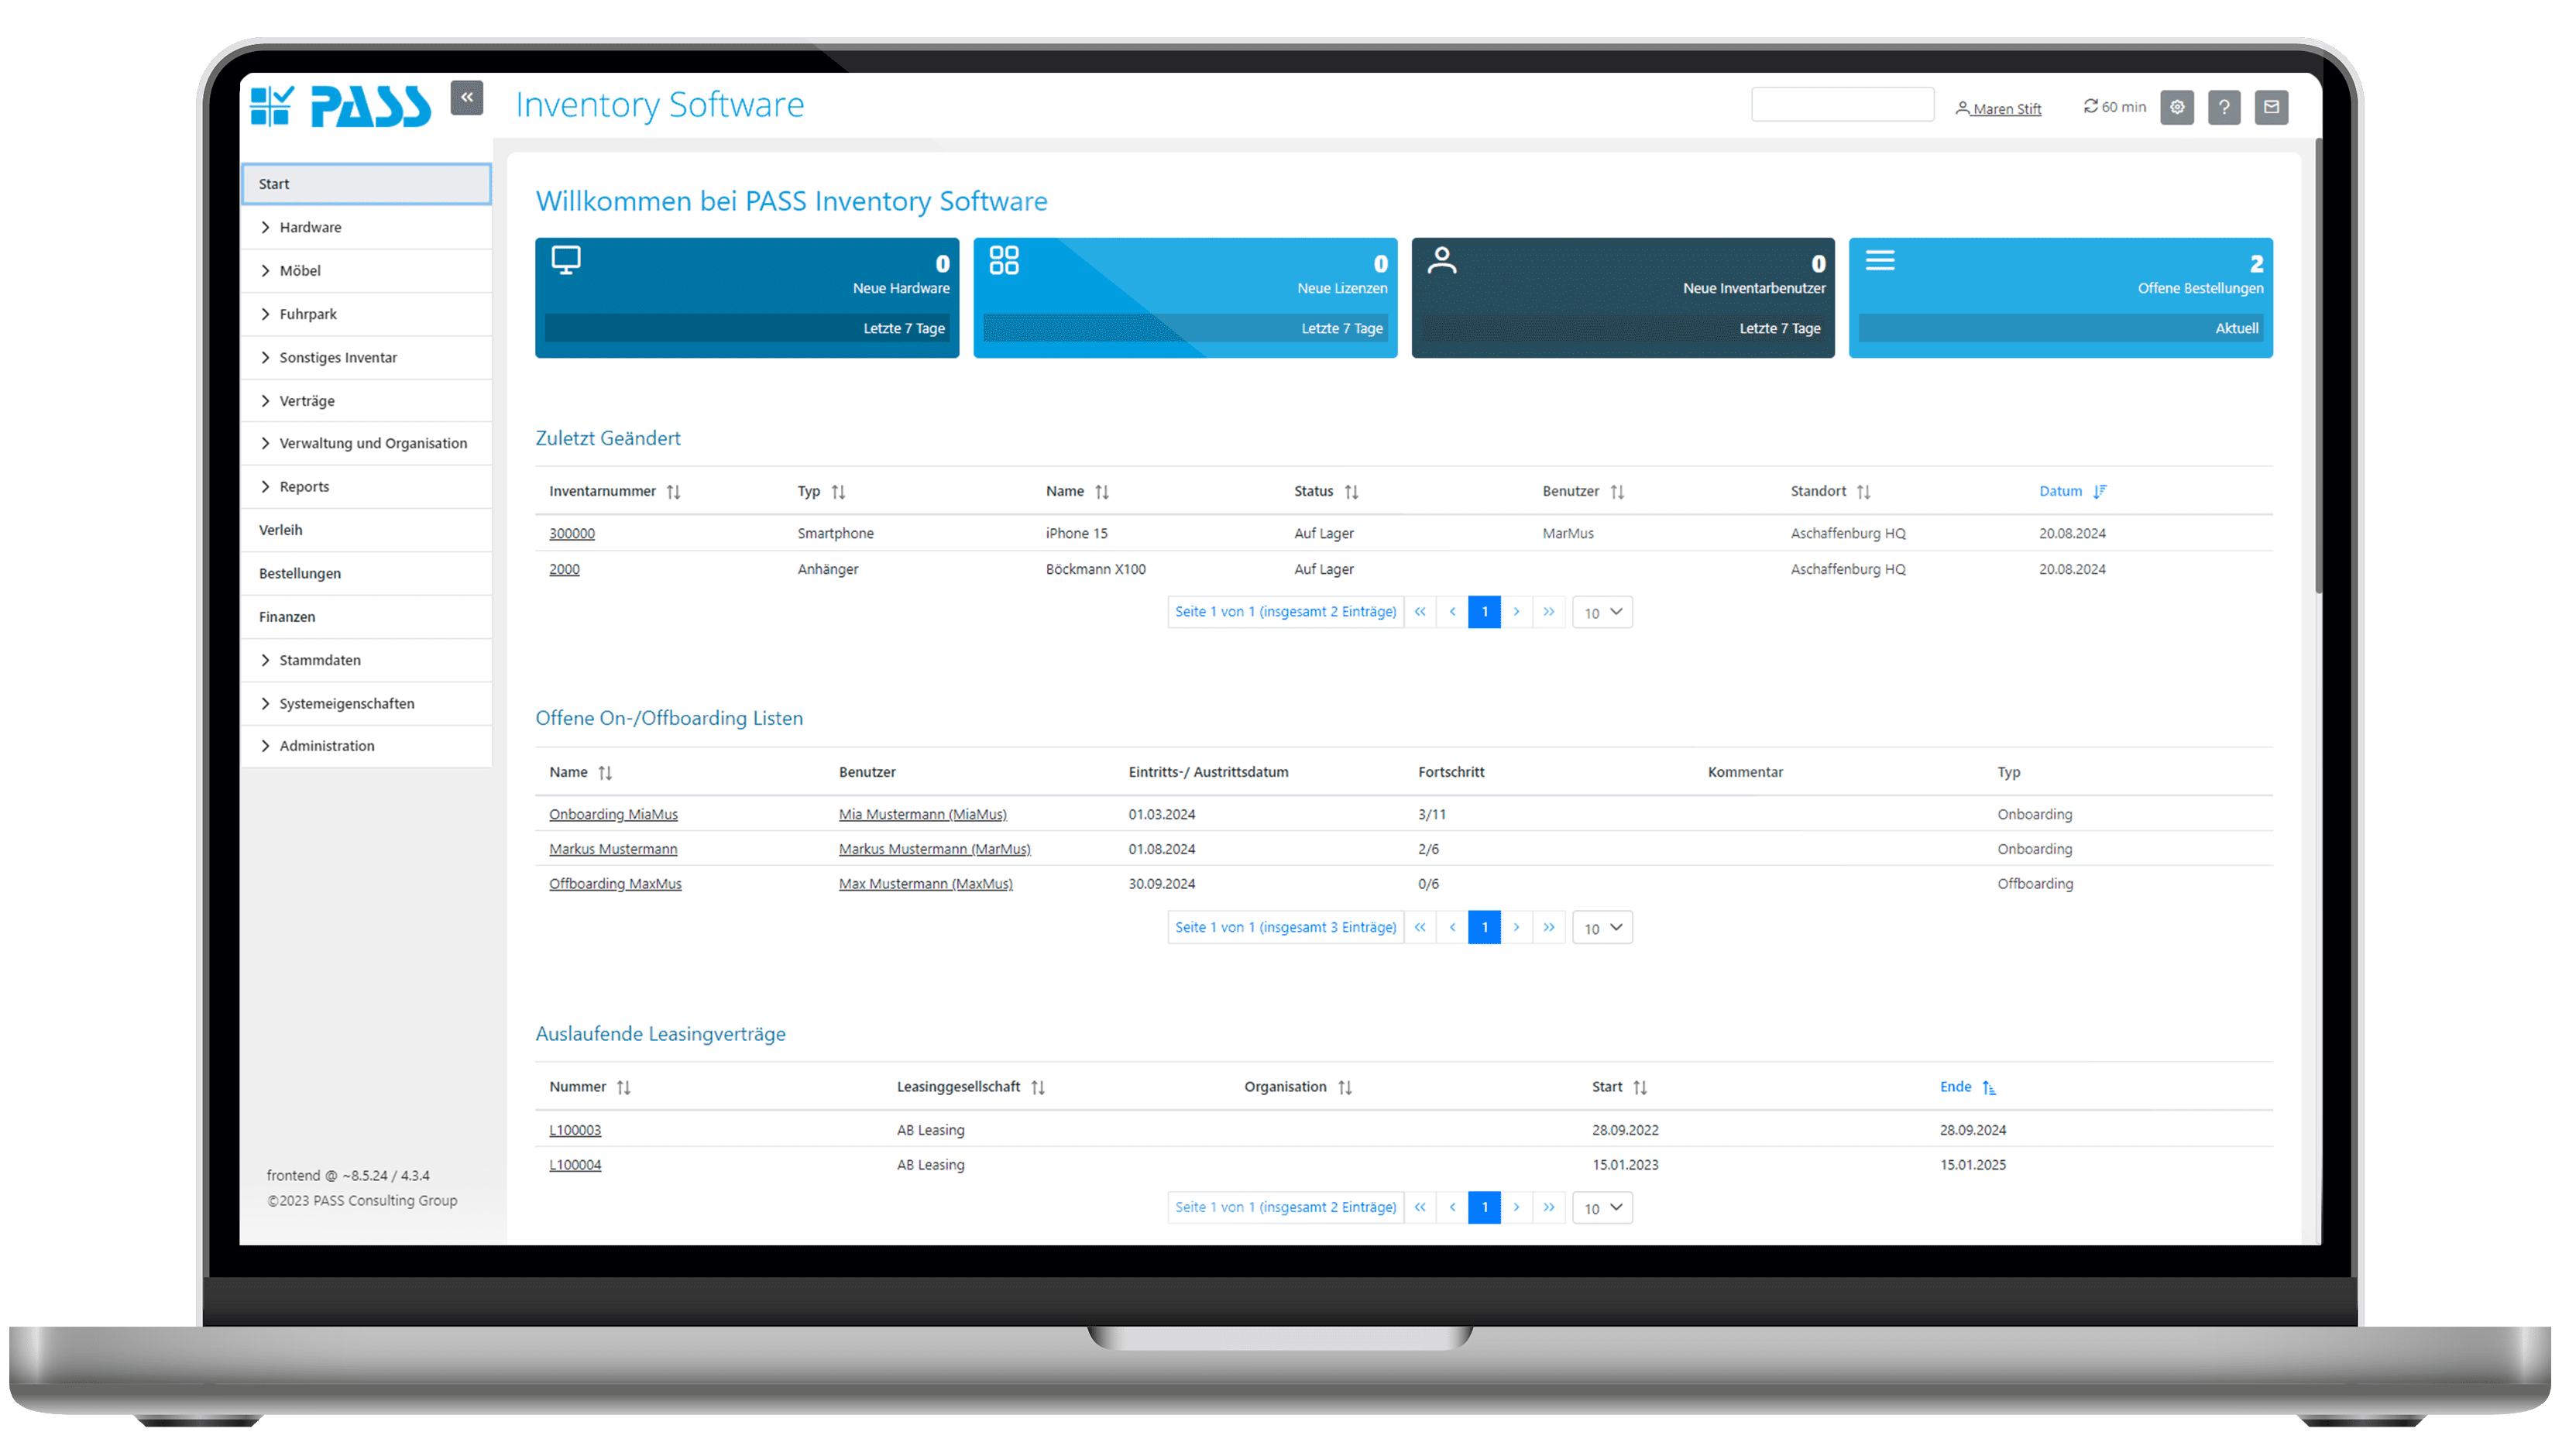Screen dimensions: 2569x1456
Task: Open user Max Mustermann (MaxMus)
Action: 926,885
